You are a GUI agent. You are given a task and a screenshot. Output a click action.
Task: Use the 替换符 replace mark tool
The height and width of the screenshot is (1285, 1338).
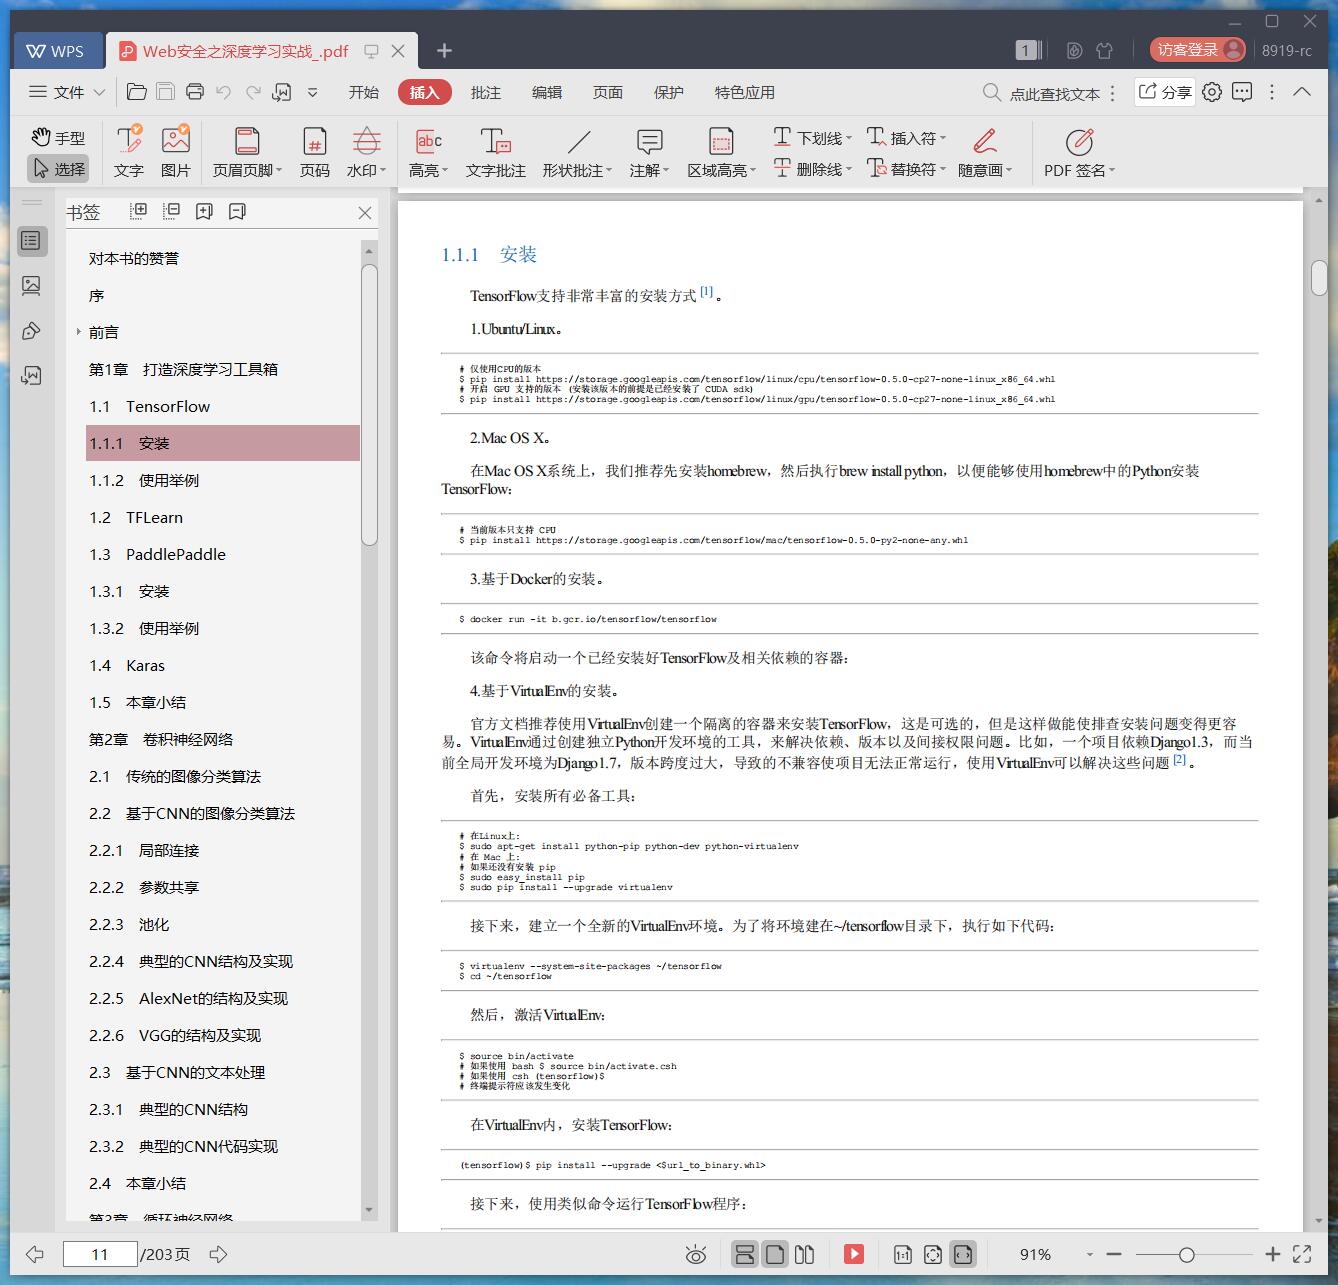tap(906, 169)
